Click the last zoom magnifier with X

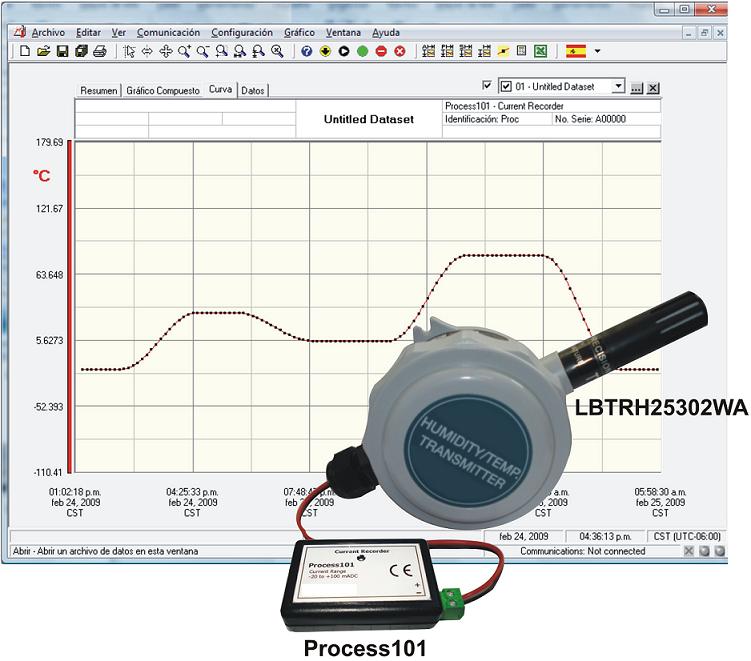(277, 51)
